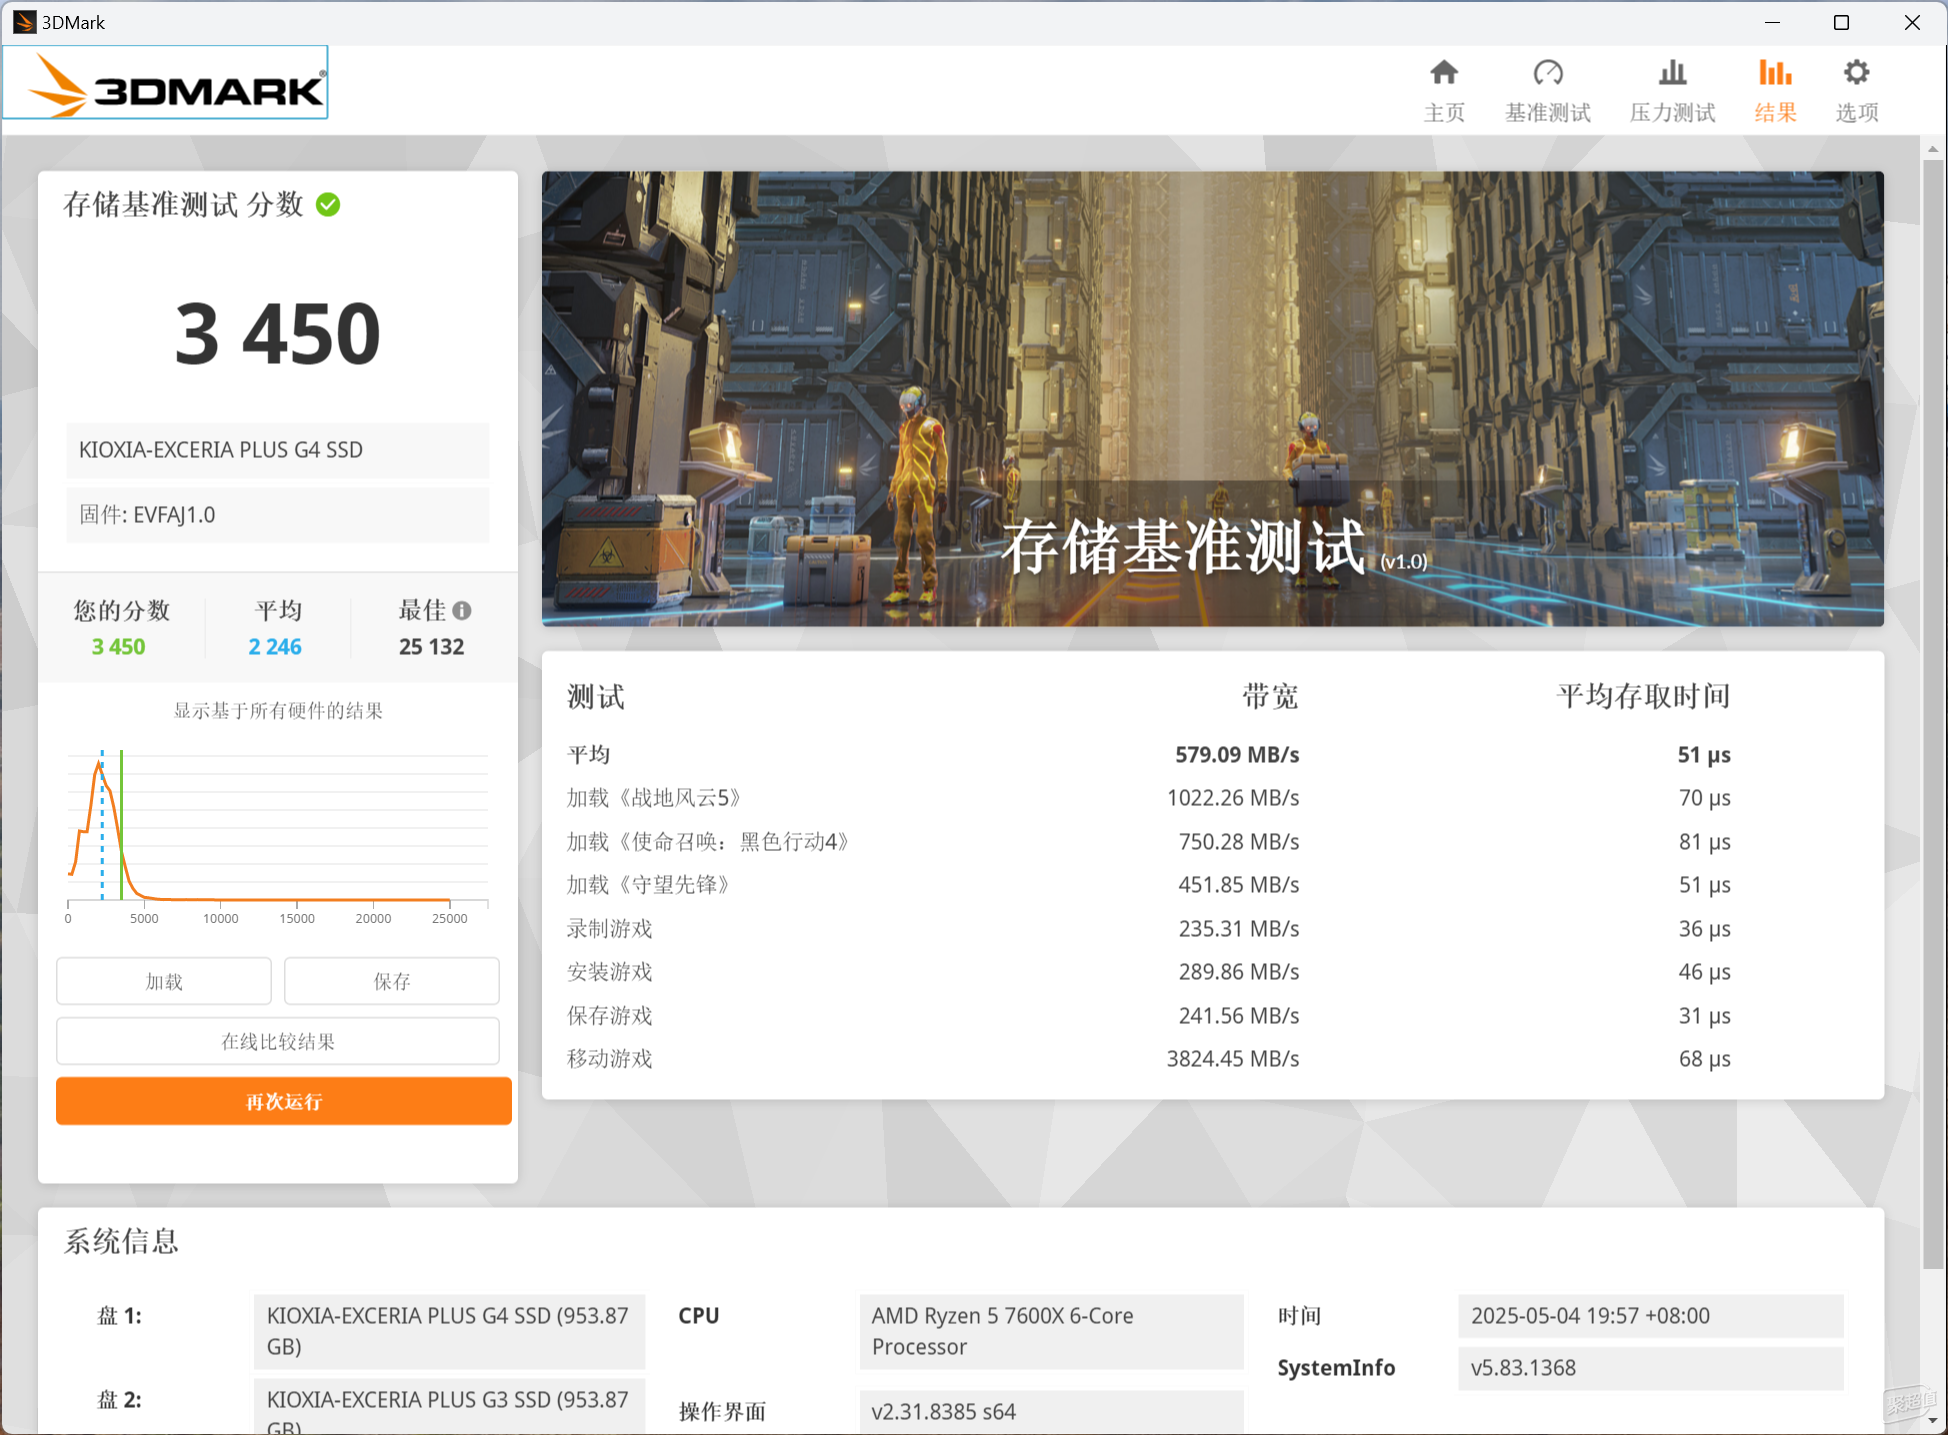1948x1435 pixels.
Task: Click the orange 再次运行 run again button
Action: (284, 1101)
